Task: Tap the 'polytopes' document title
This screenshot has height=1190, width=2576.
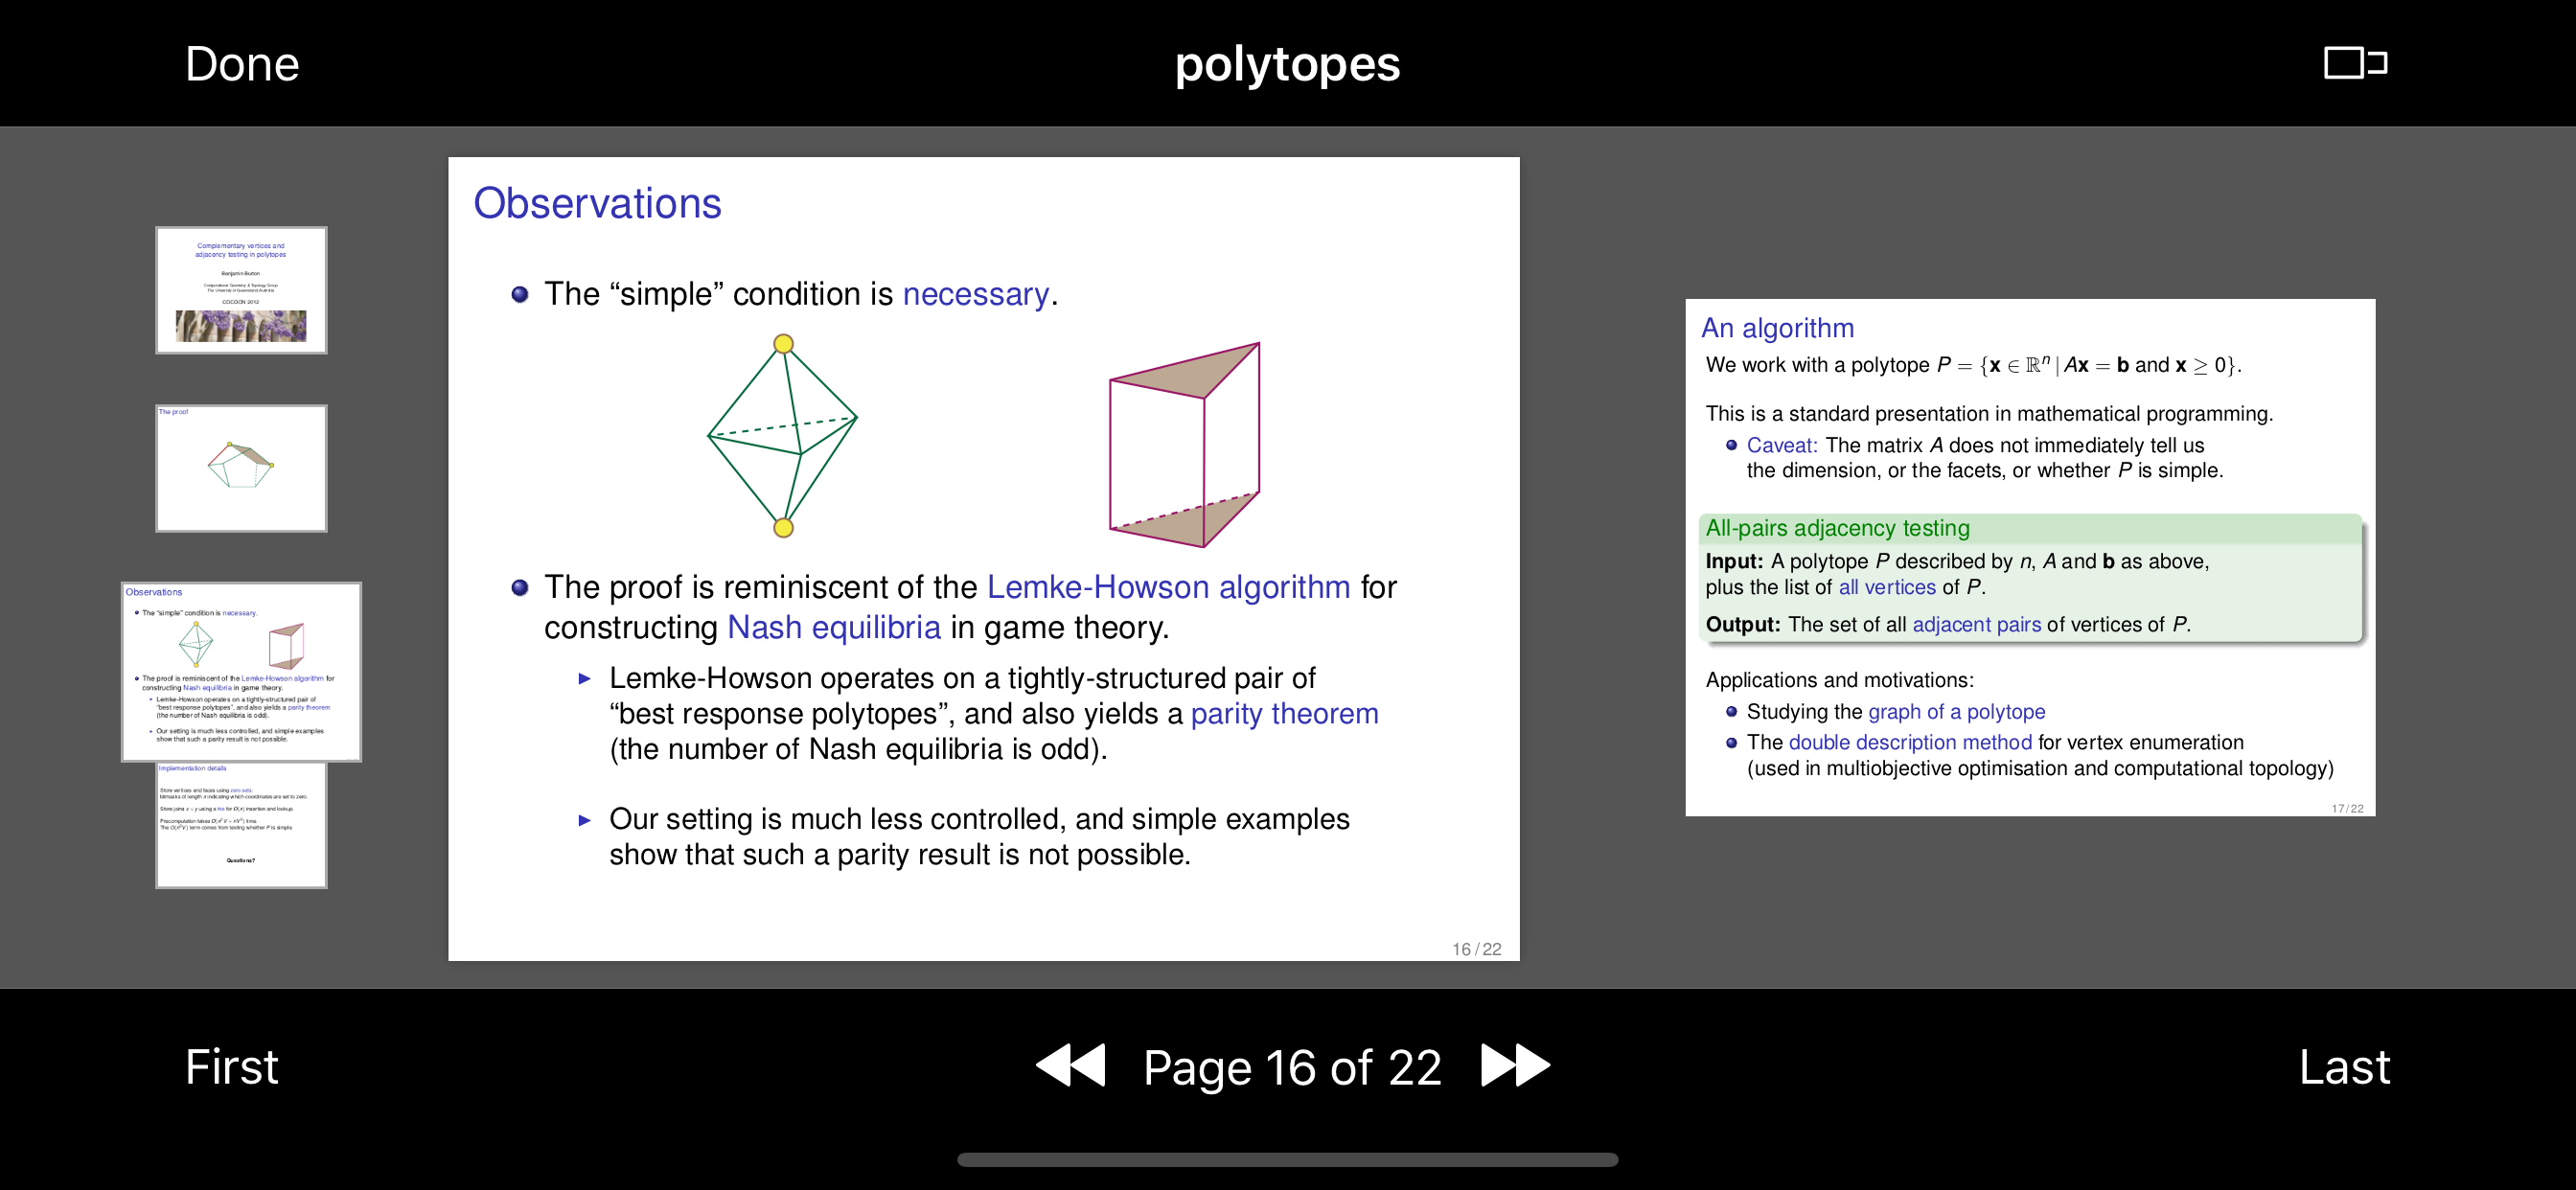Action: click(x=1287, y=64)
